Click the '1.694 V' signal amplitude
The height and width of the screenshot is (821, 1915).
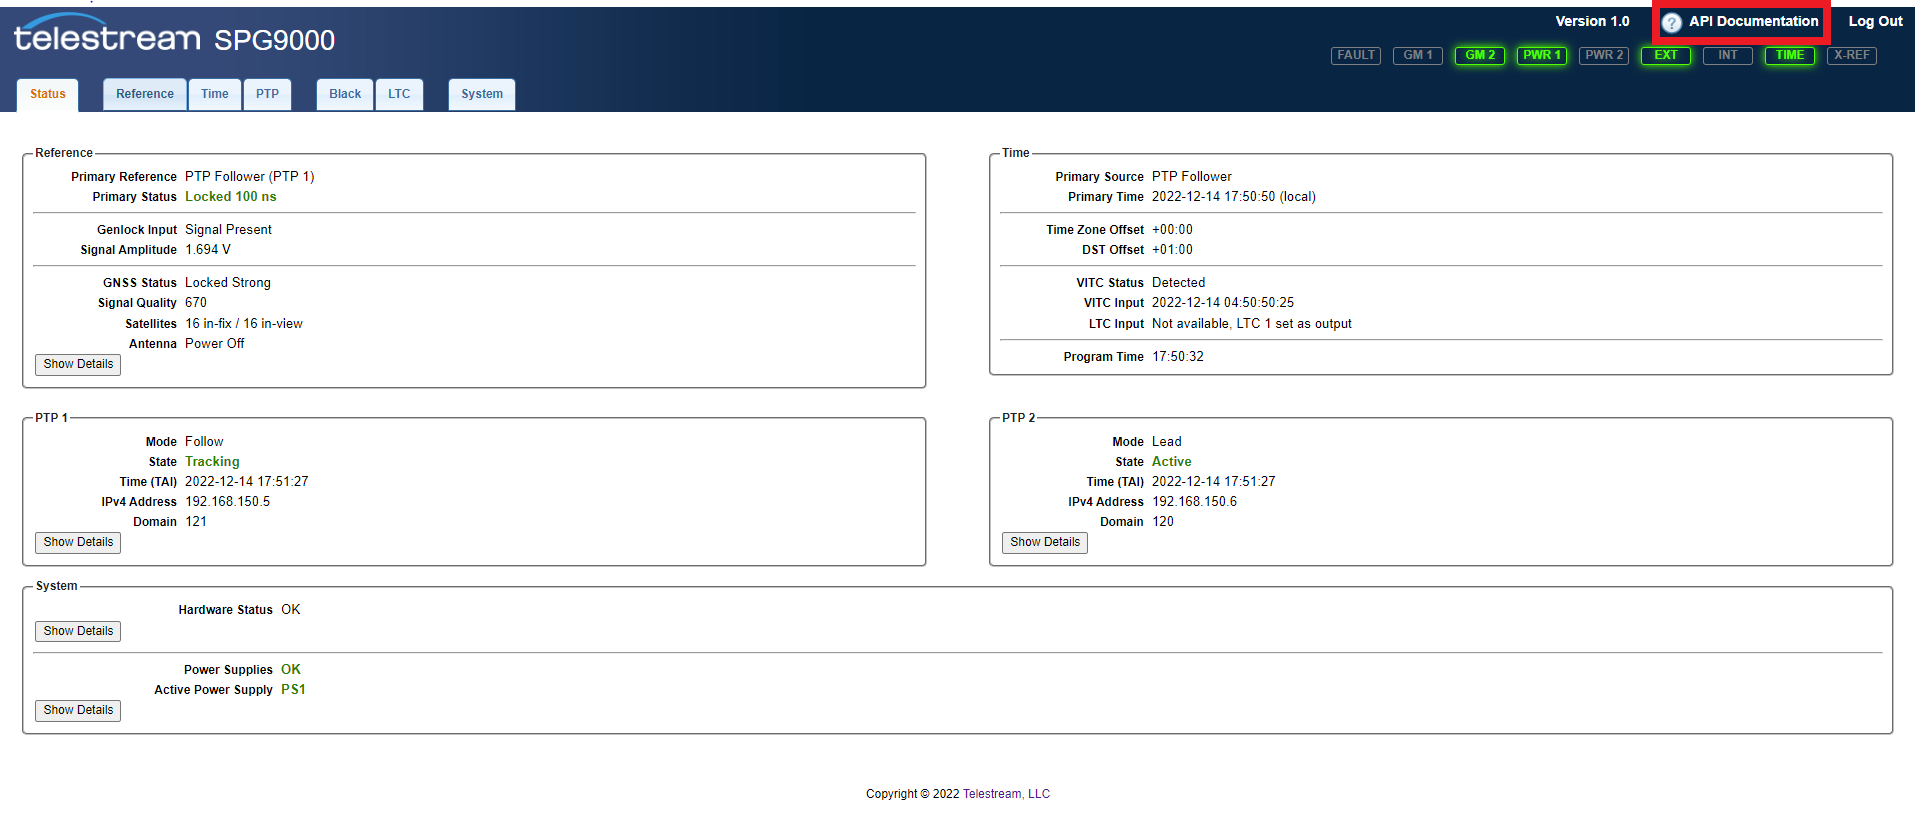[208, 250]
